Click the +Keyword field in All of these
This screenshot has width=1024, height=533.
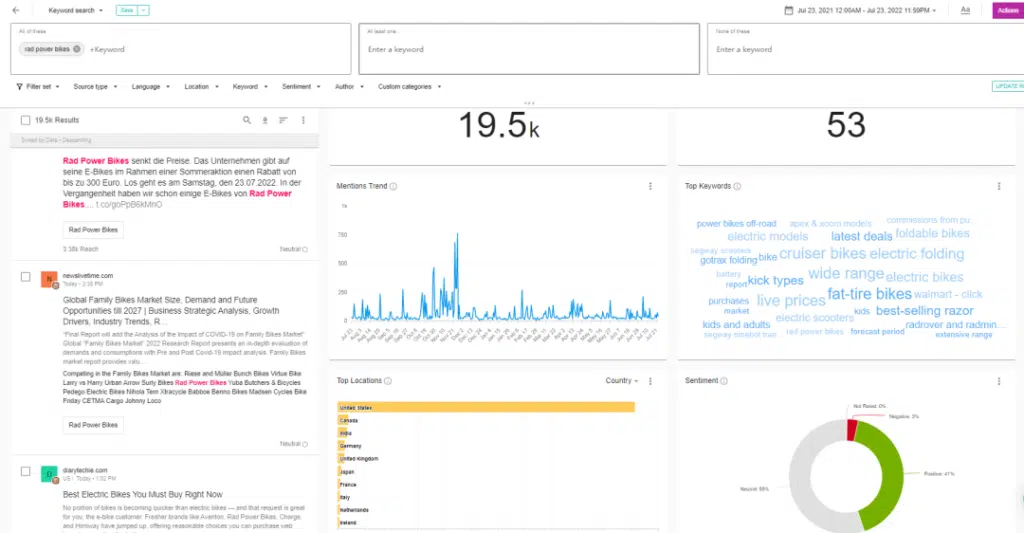(107, 50)
